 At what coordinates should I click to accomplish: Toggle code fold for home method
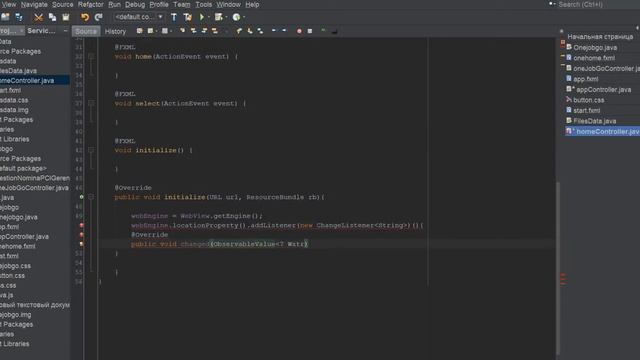(91, 57)
